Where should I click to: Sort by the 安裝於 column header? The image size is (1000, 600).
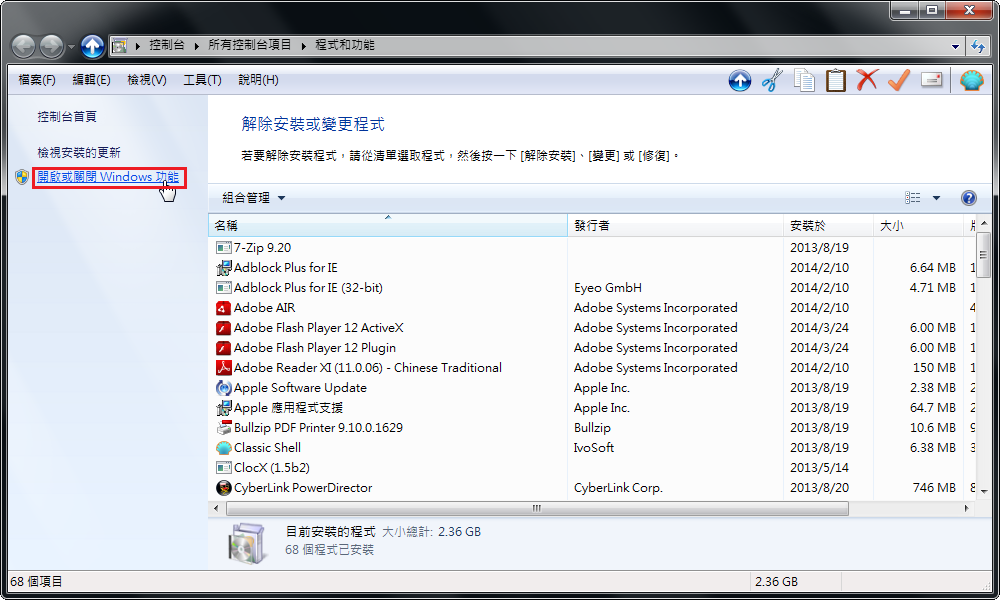pyautogui.click(x=828, y=225)
